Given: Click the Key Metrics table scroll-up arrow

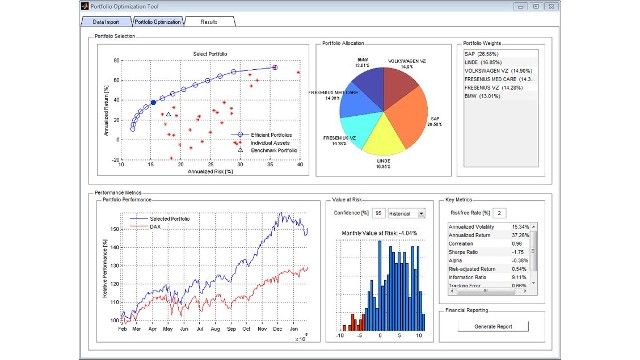Looking at the screenshot, I should (x=533, y=227).
